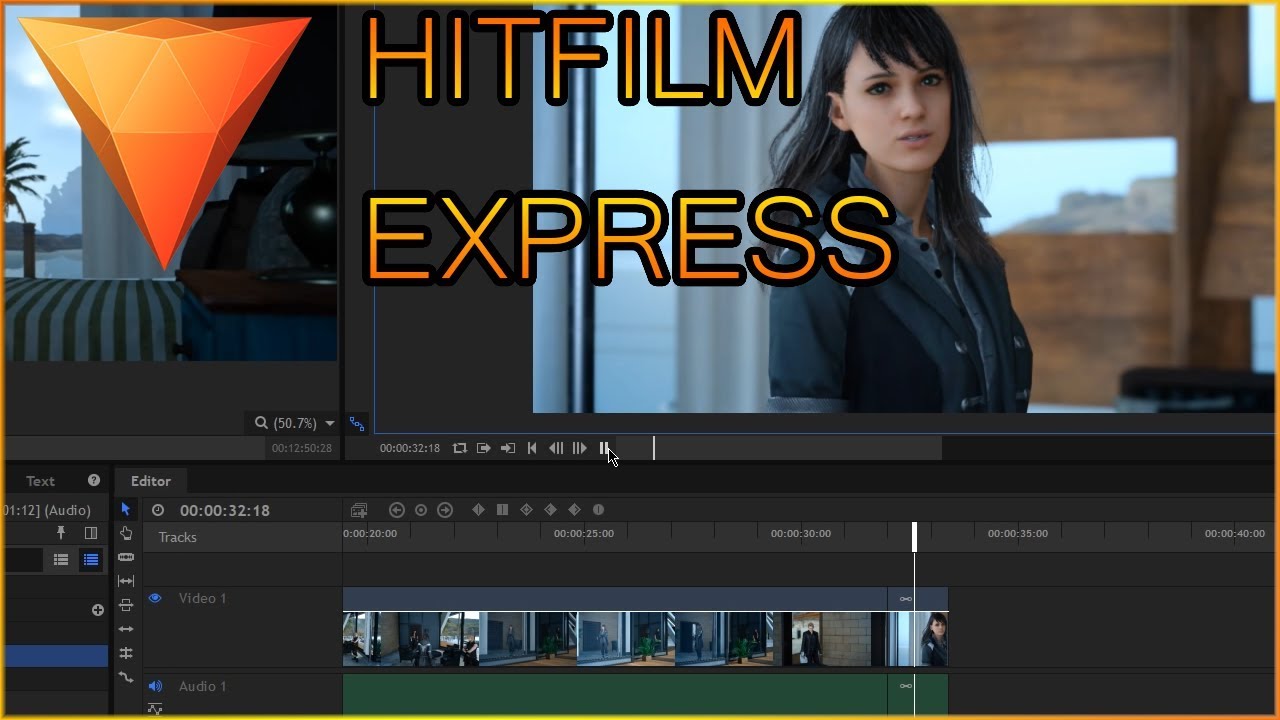1280x720 pixels.
Task: Select the arrow Selection tool
Action: (126, 509)
